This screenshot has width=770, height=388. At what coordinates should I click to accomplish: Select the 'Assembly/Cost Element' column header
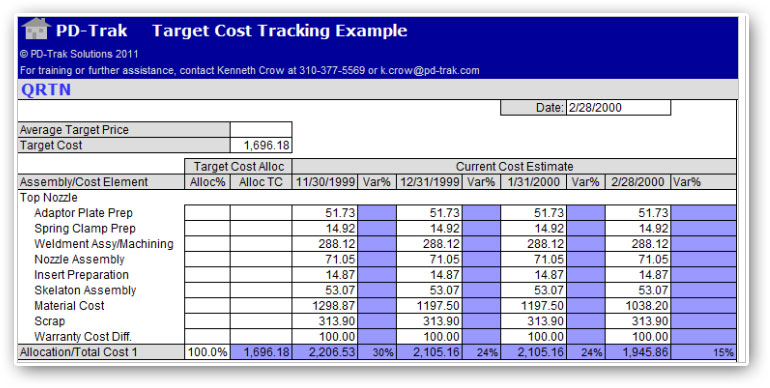pos(101,182)
